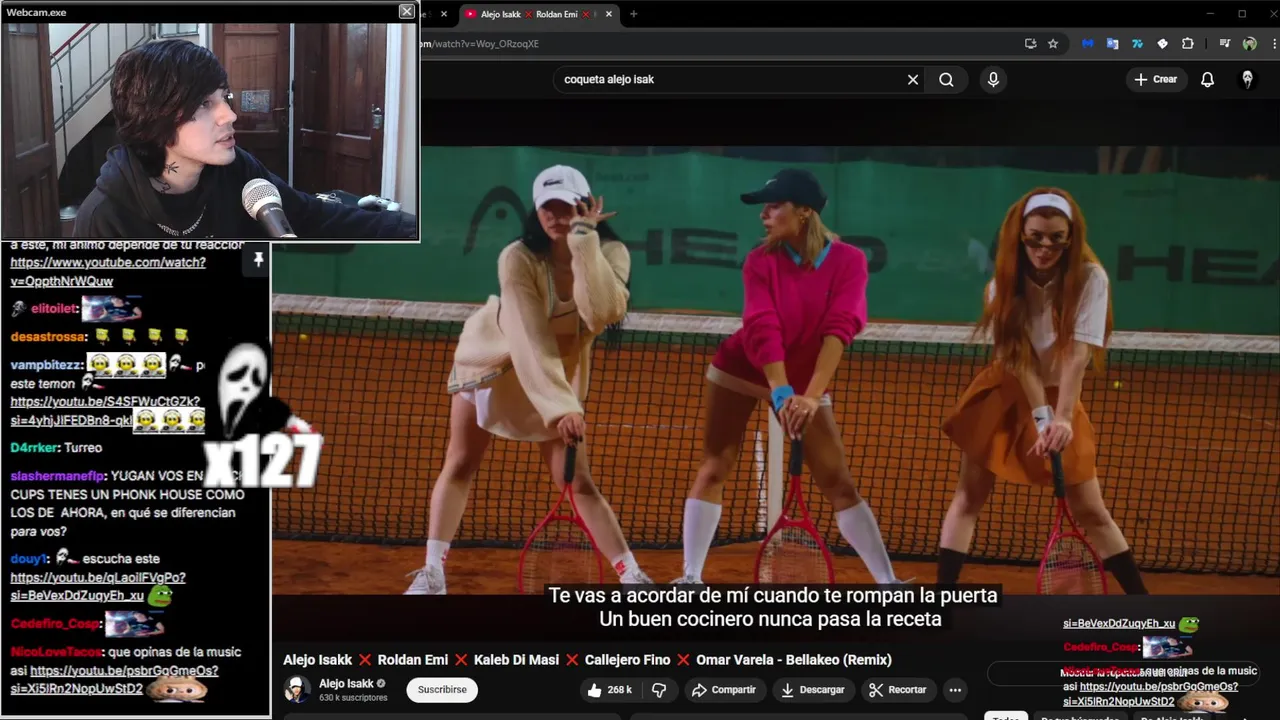Click the browser address bar URL
Viewport: 1280px width, 720px height.
tap(480, 44)
